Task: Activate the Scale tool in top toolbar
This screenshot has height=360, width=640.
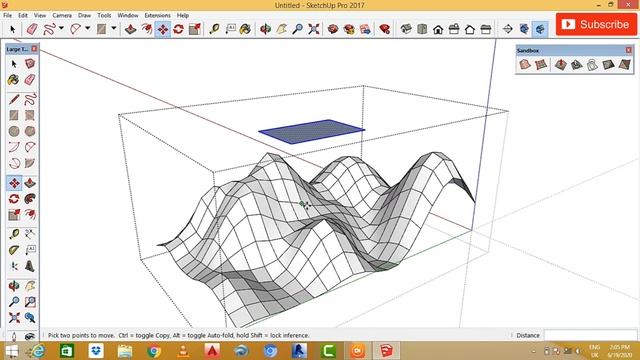Action: coord(195,29)
